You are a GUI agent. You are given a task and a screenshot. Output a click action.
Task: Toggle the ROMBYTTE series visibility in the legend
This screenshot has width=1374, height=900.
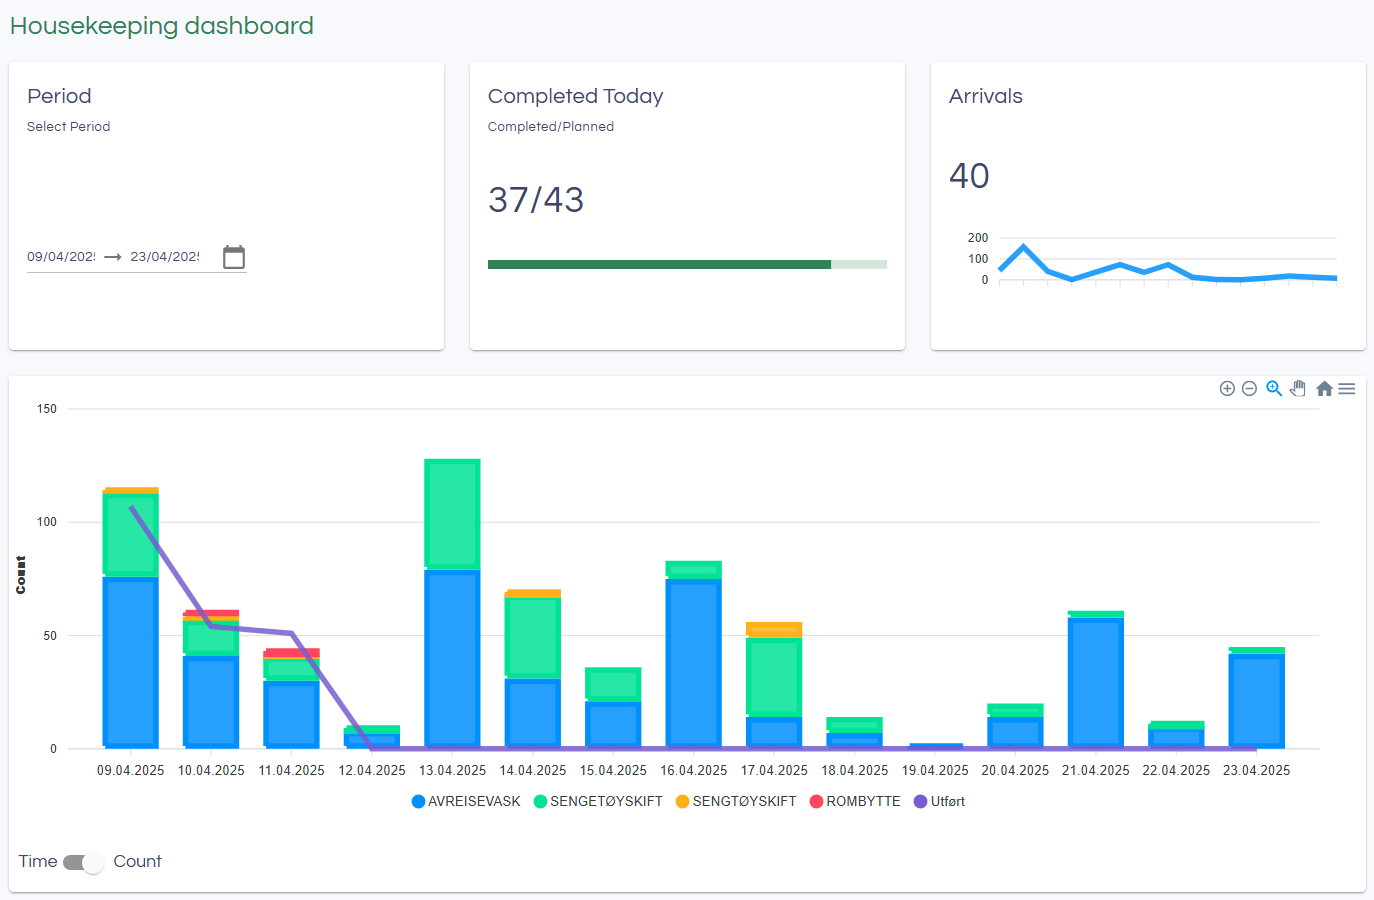click(x=854, y=801)
